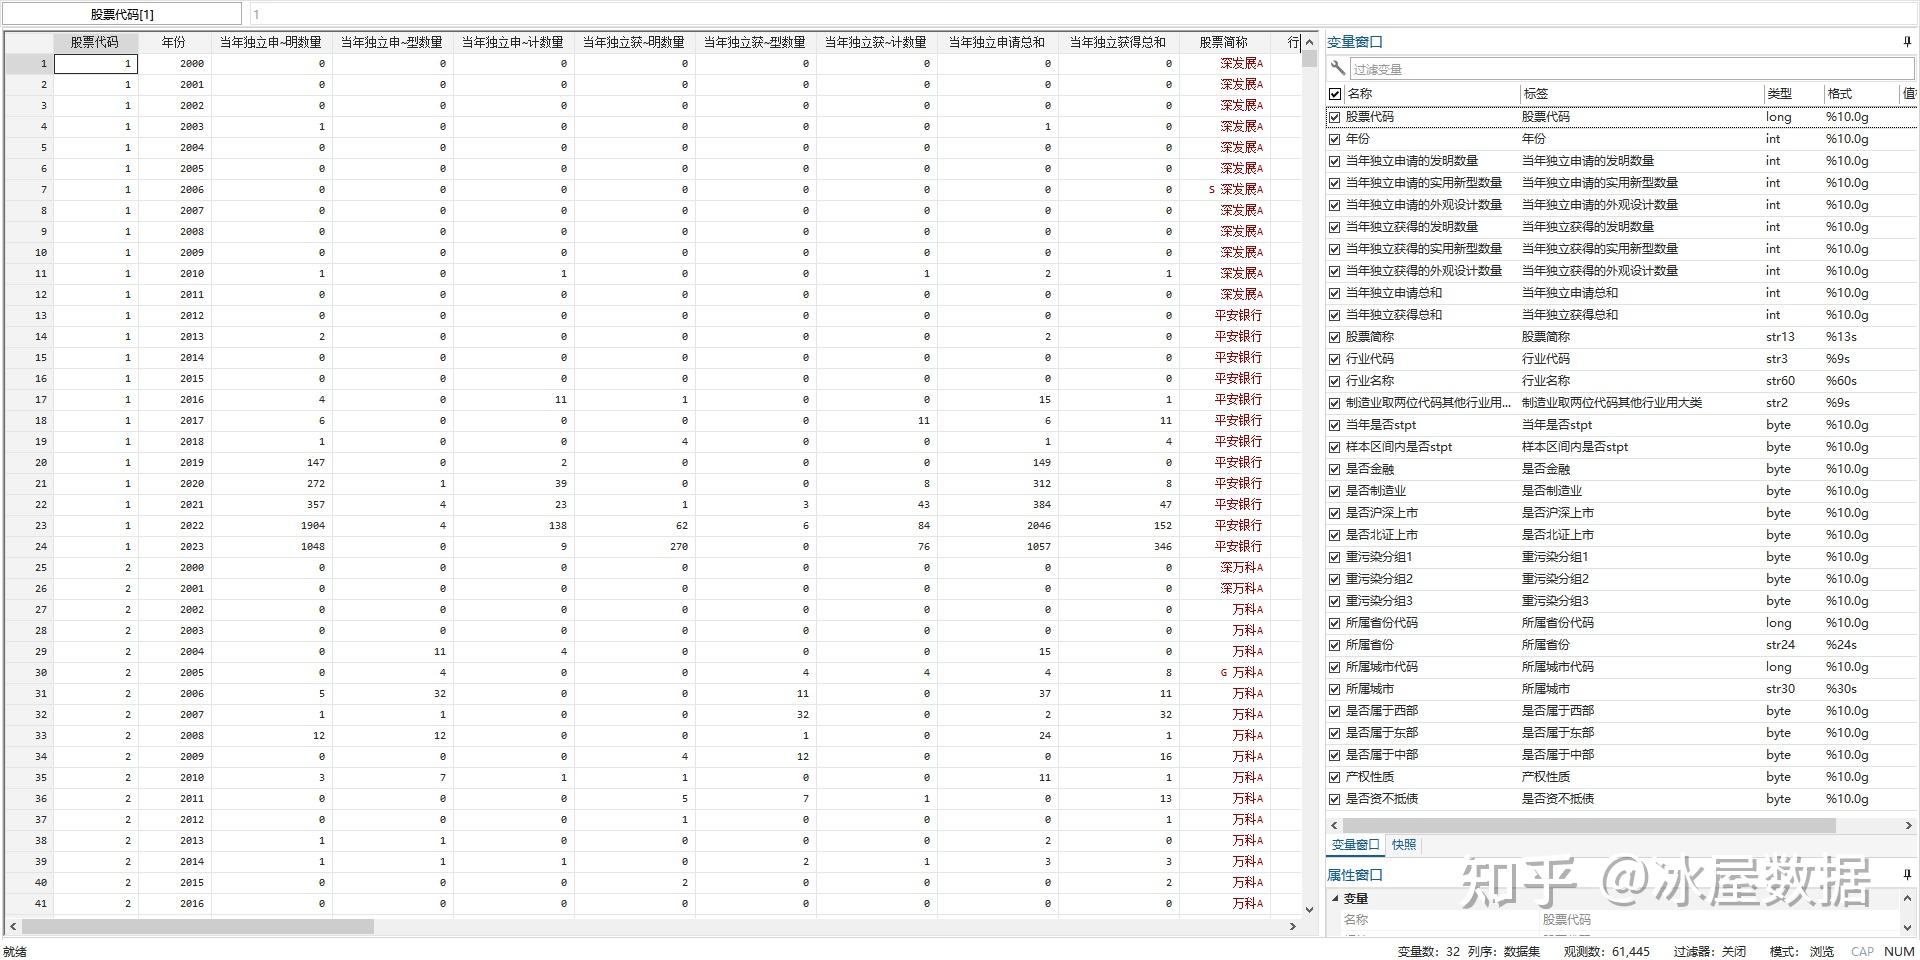Toggle the 重污染分组1 variable checkbox
The width and height of the screenshot is (1920, 960).
(x=1335, y=557)
